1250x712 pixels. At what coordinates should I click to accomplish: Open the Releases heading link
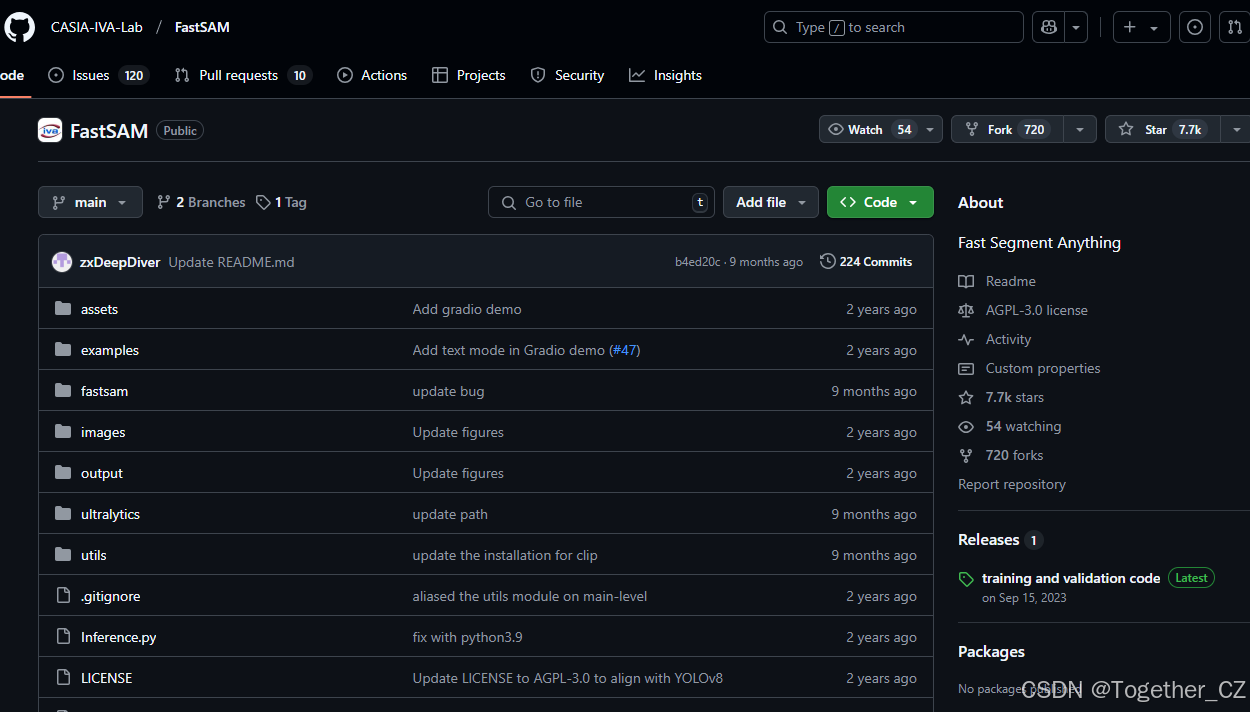click(988, 539)
